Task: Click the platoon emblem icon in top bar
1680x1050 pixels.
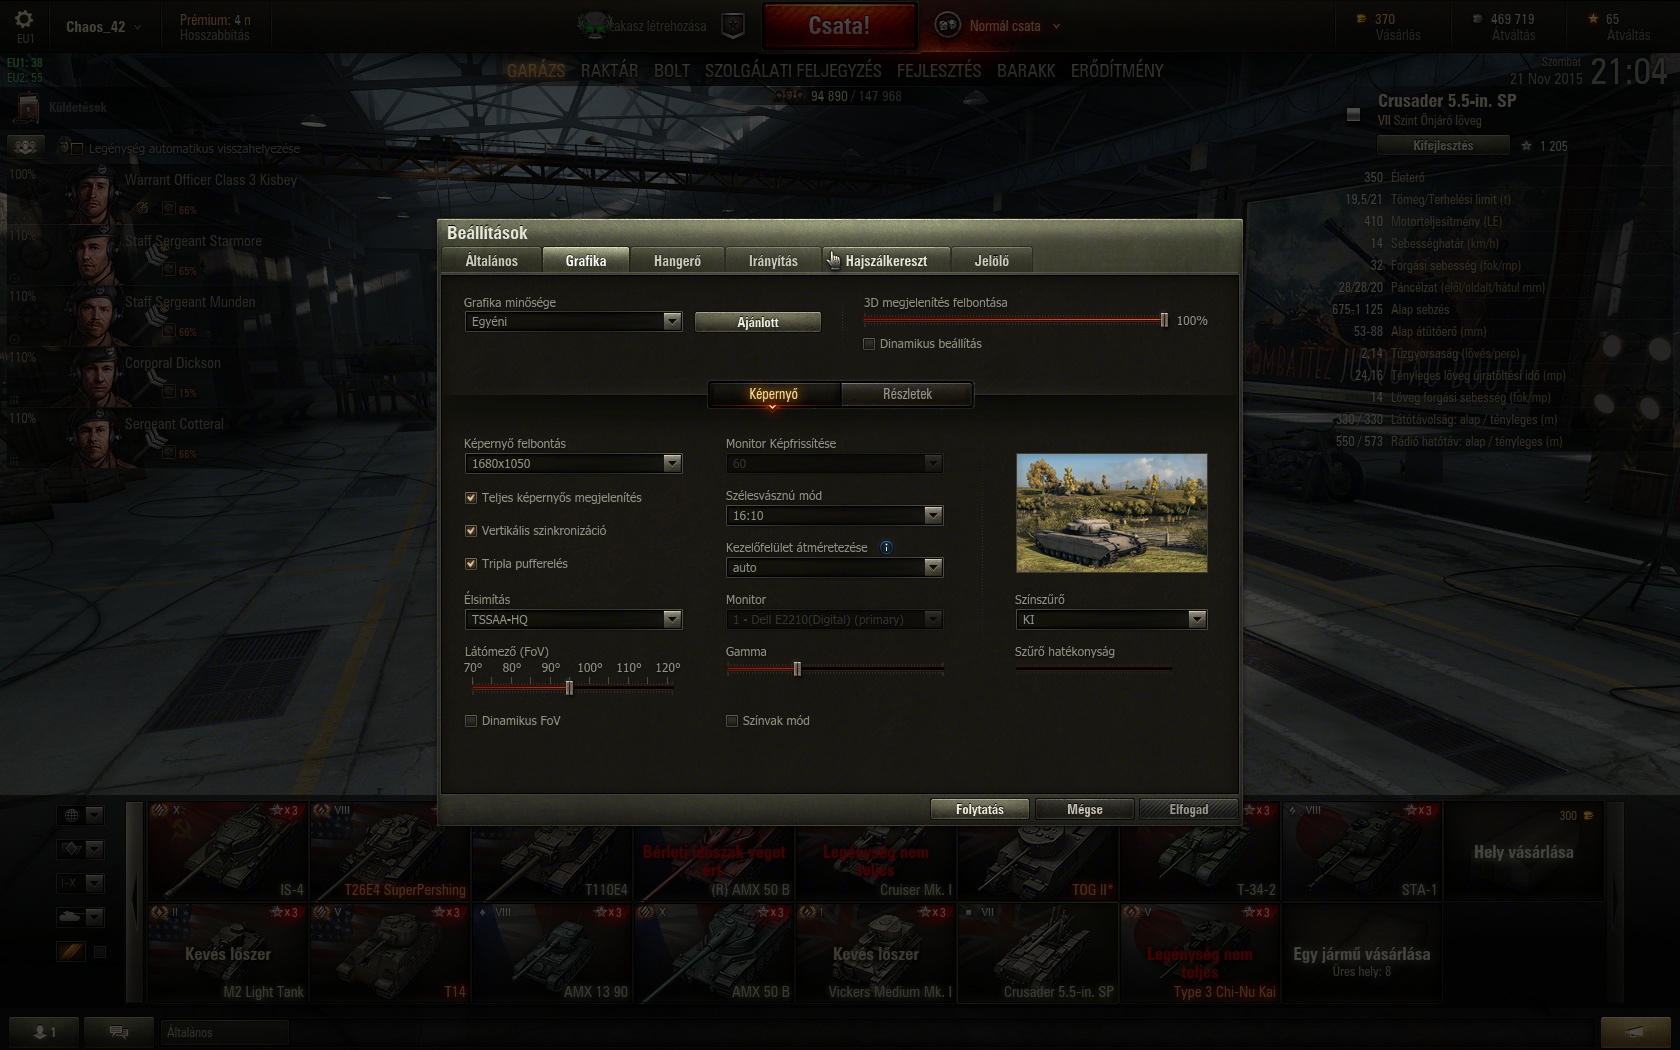Action: (594, 25)
